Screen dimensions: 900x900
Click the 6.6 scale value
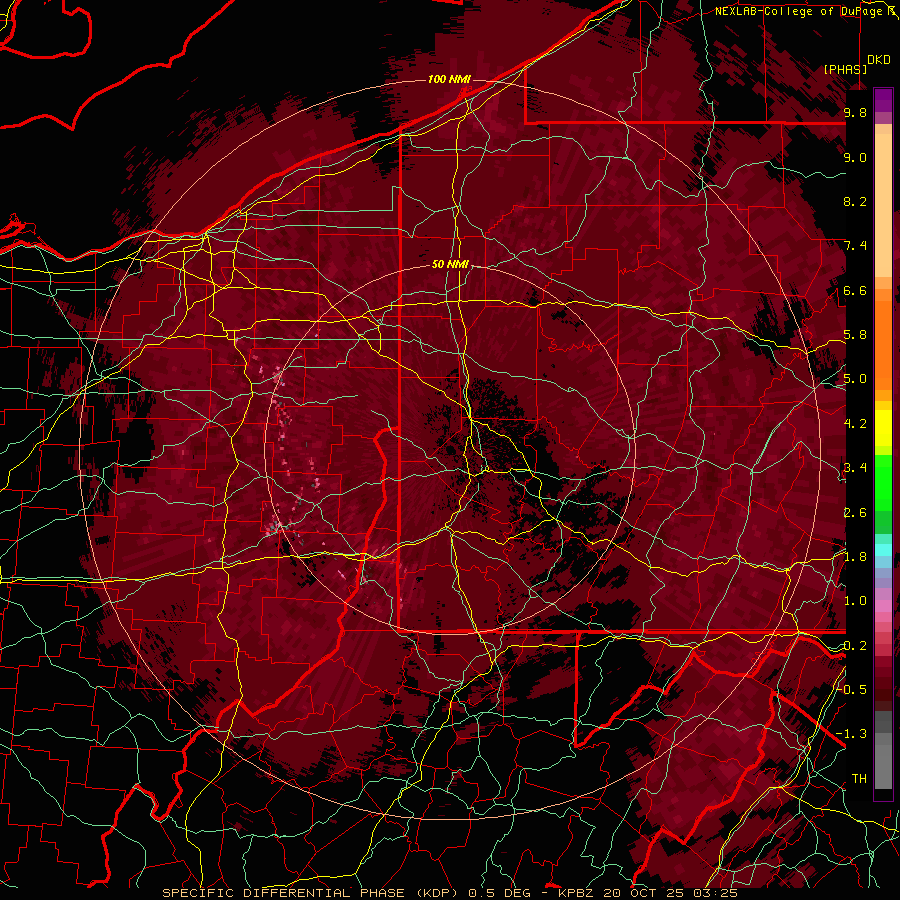855,290
